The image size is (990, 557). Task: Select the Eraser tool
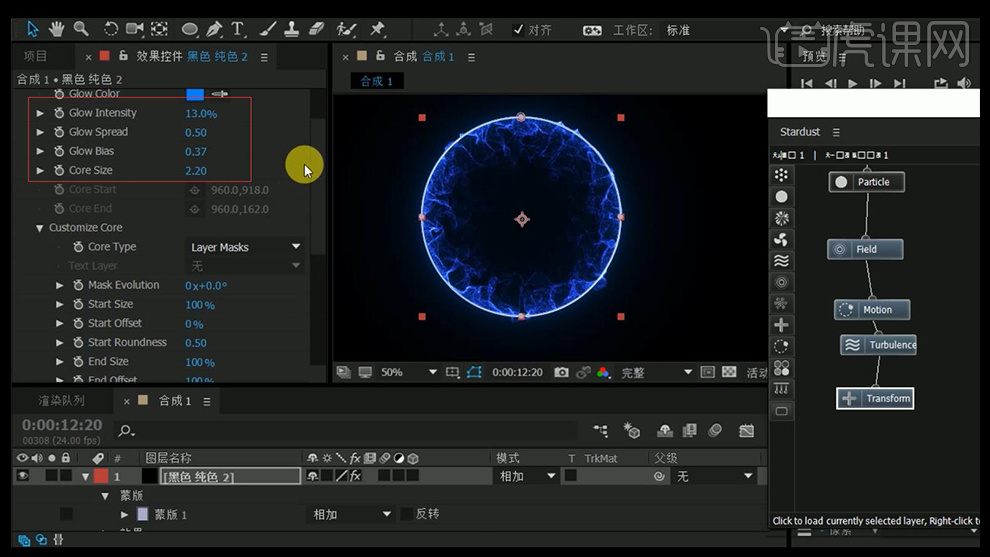[x=317, y=29]
